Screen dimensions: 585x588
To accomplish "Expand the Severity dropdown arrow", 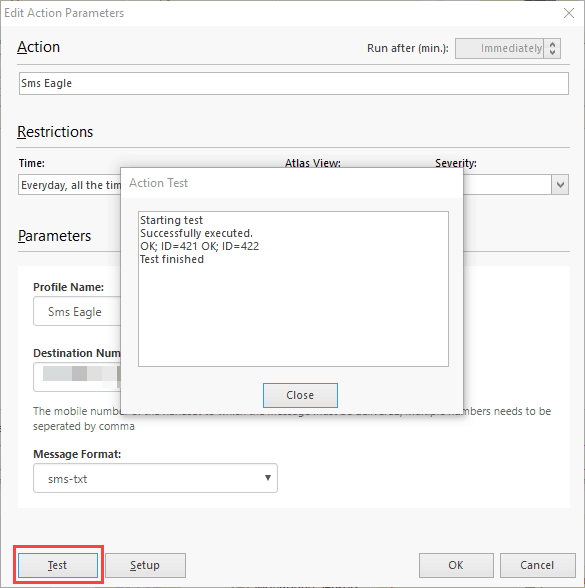I will click(560, 184).
